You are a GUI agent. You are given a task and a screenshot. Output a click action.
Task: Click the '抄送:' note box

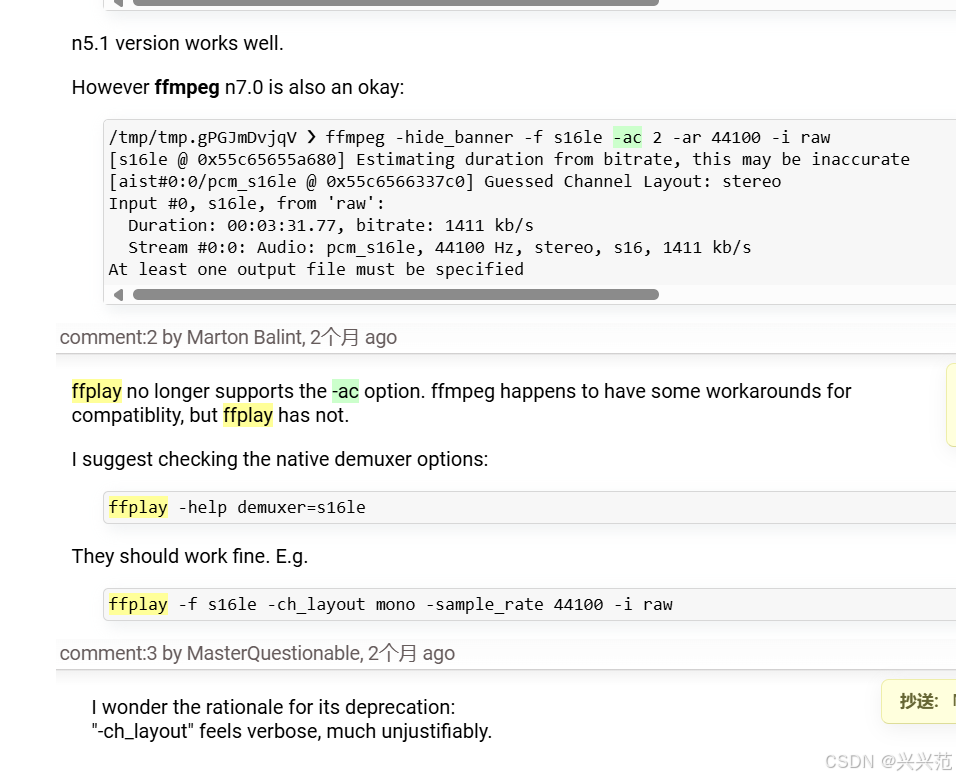click(919, 702)
